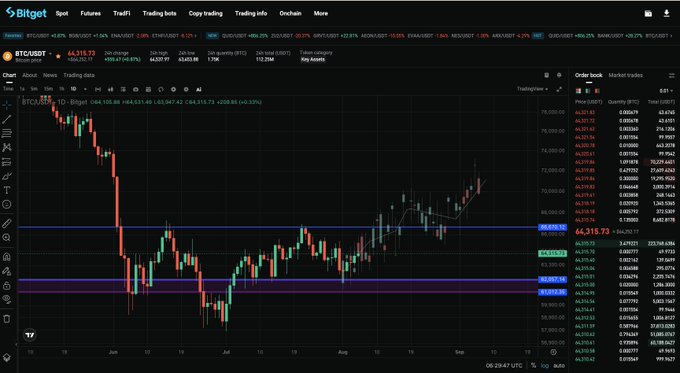
Task: Open the Futures menu
Action: click(x=91, y=13)
